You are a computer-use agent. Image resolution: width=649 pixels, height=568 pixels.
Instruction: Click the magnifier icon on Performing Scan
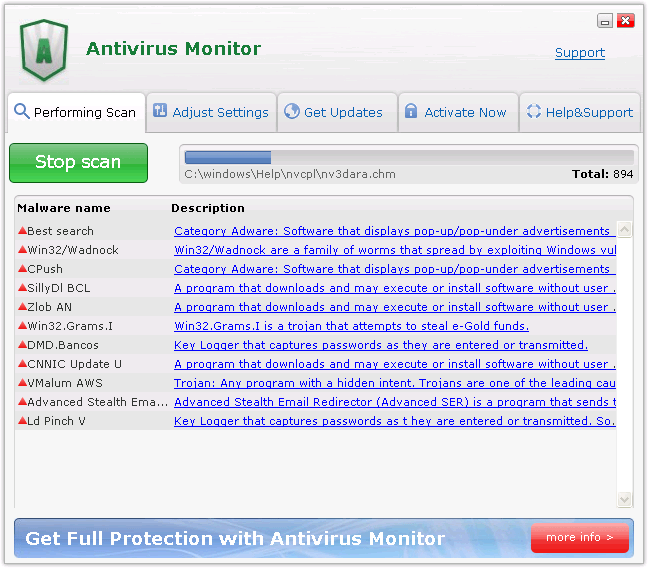tap(21, 112)
